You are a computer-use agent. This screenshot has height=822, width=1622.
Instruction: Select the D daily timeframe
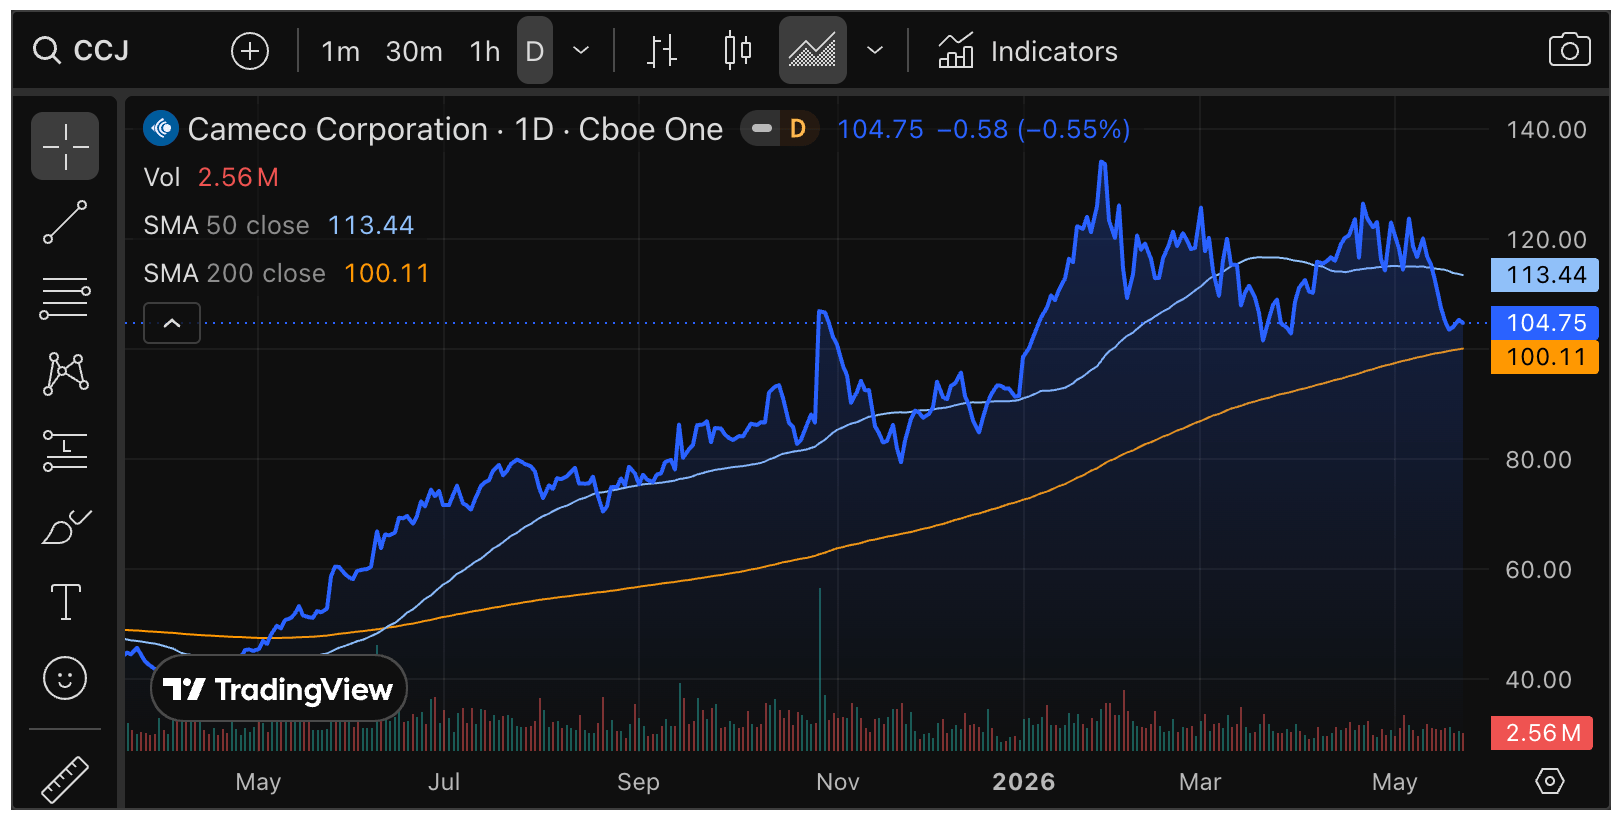[x=535, y=51]
